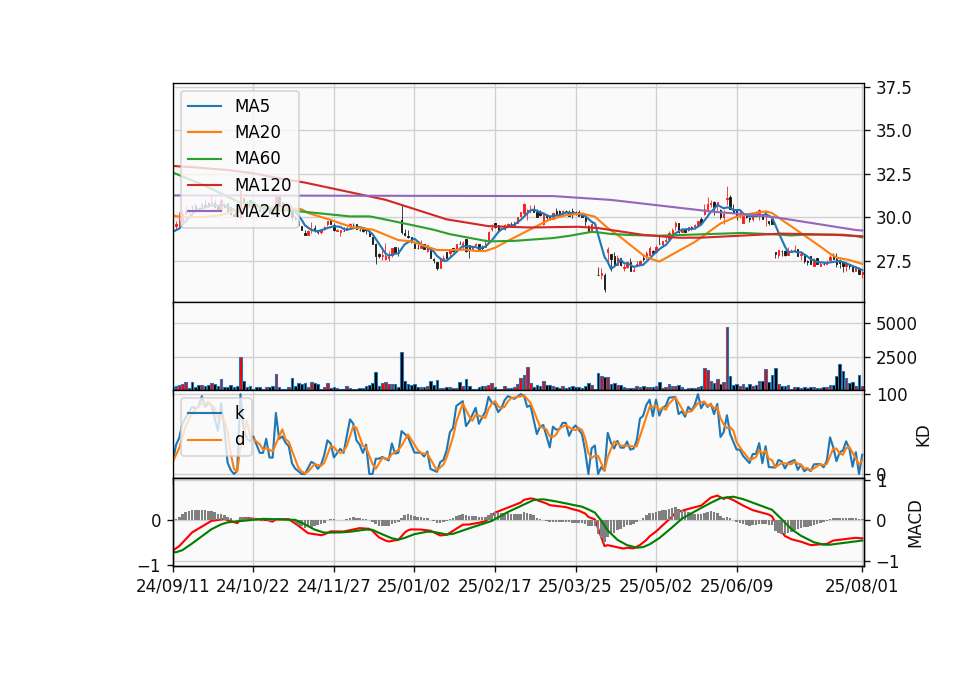Click the 37.5 price axis value
Image resolution: width=960 pixels, height=690 pixels.
893,88
